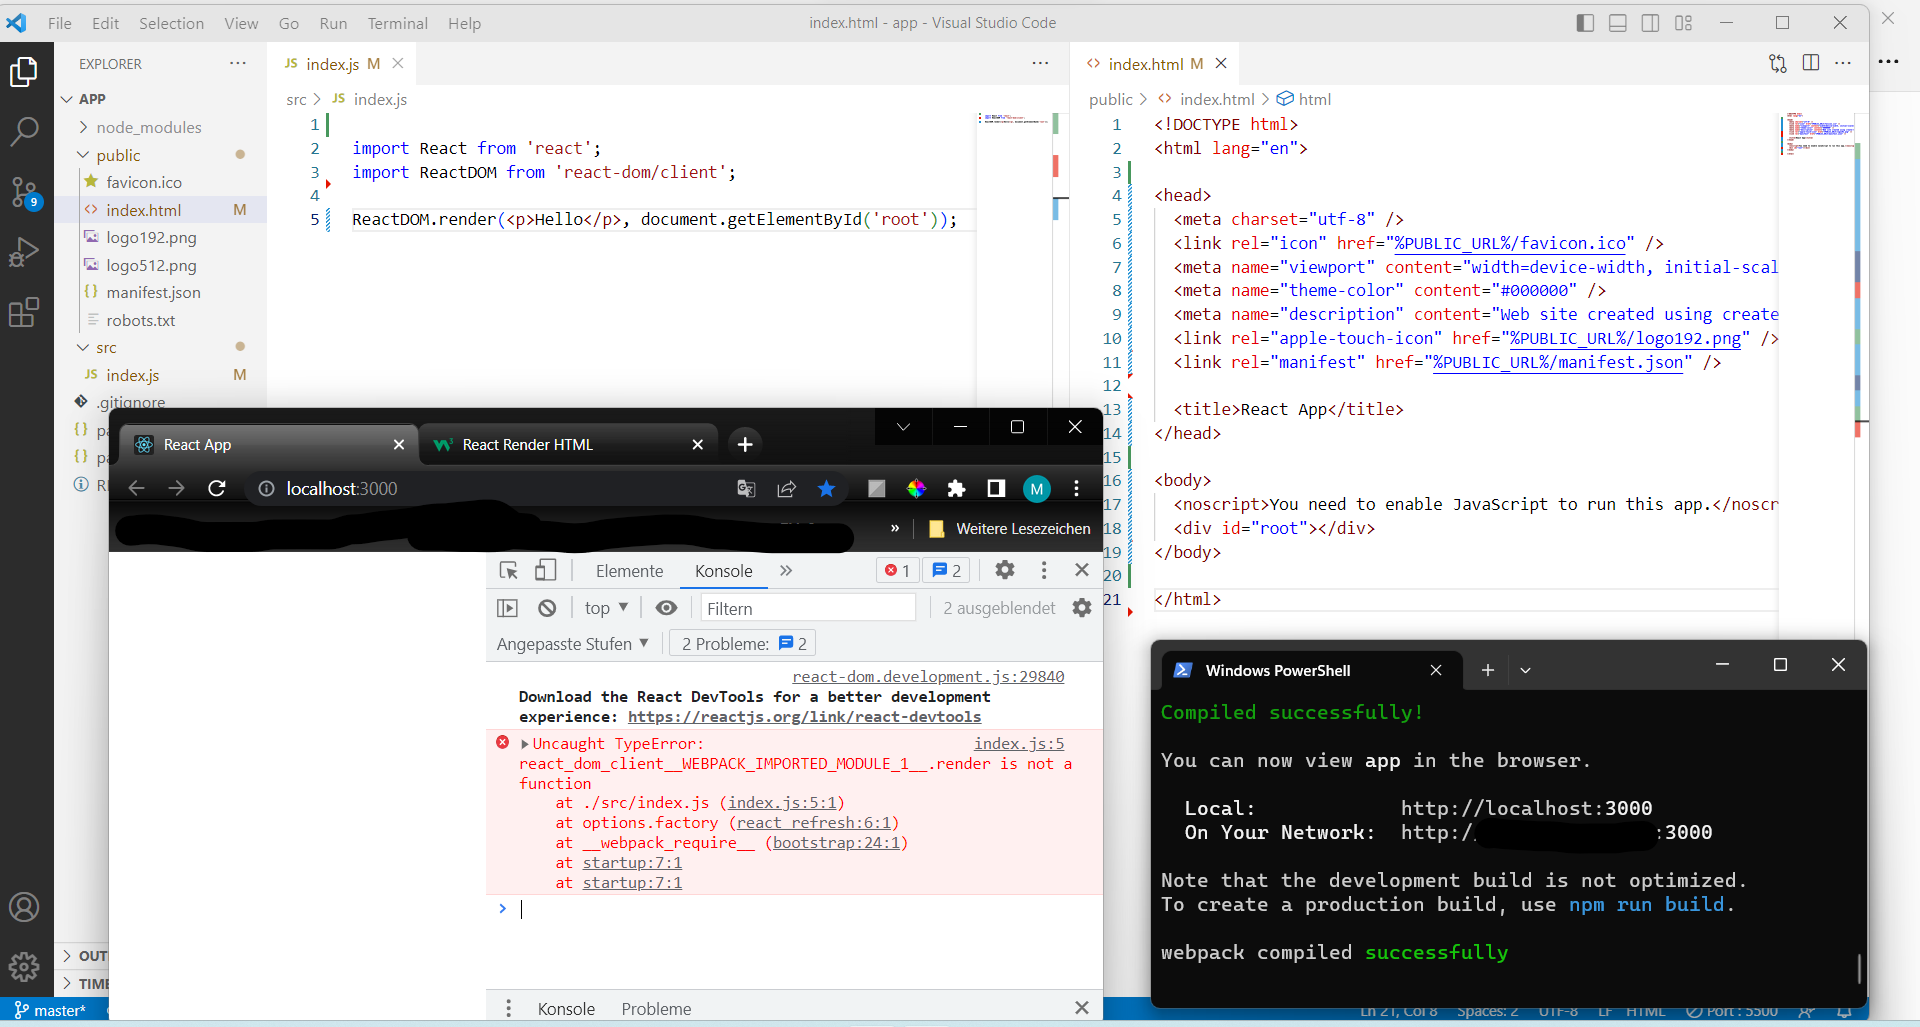1920x1027 pixels.
Task: Click the red error count badge in DevTools
Action: click(897, 570)
